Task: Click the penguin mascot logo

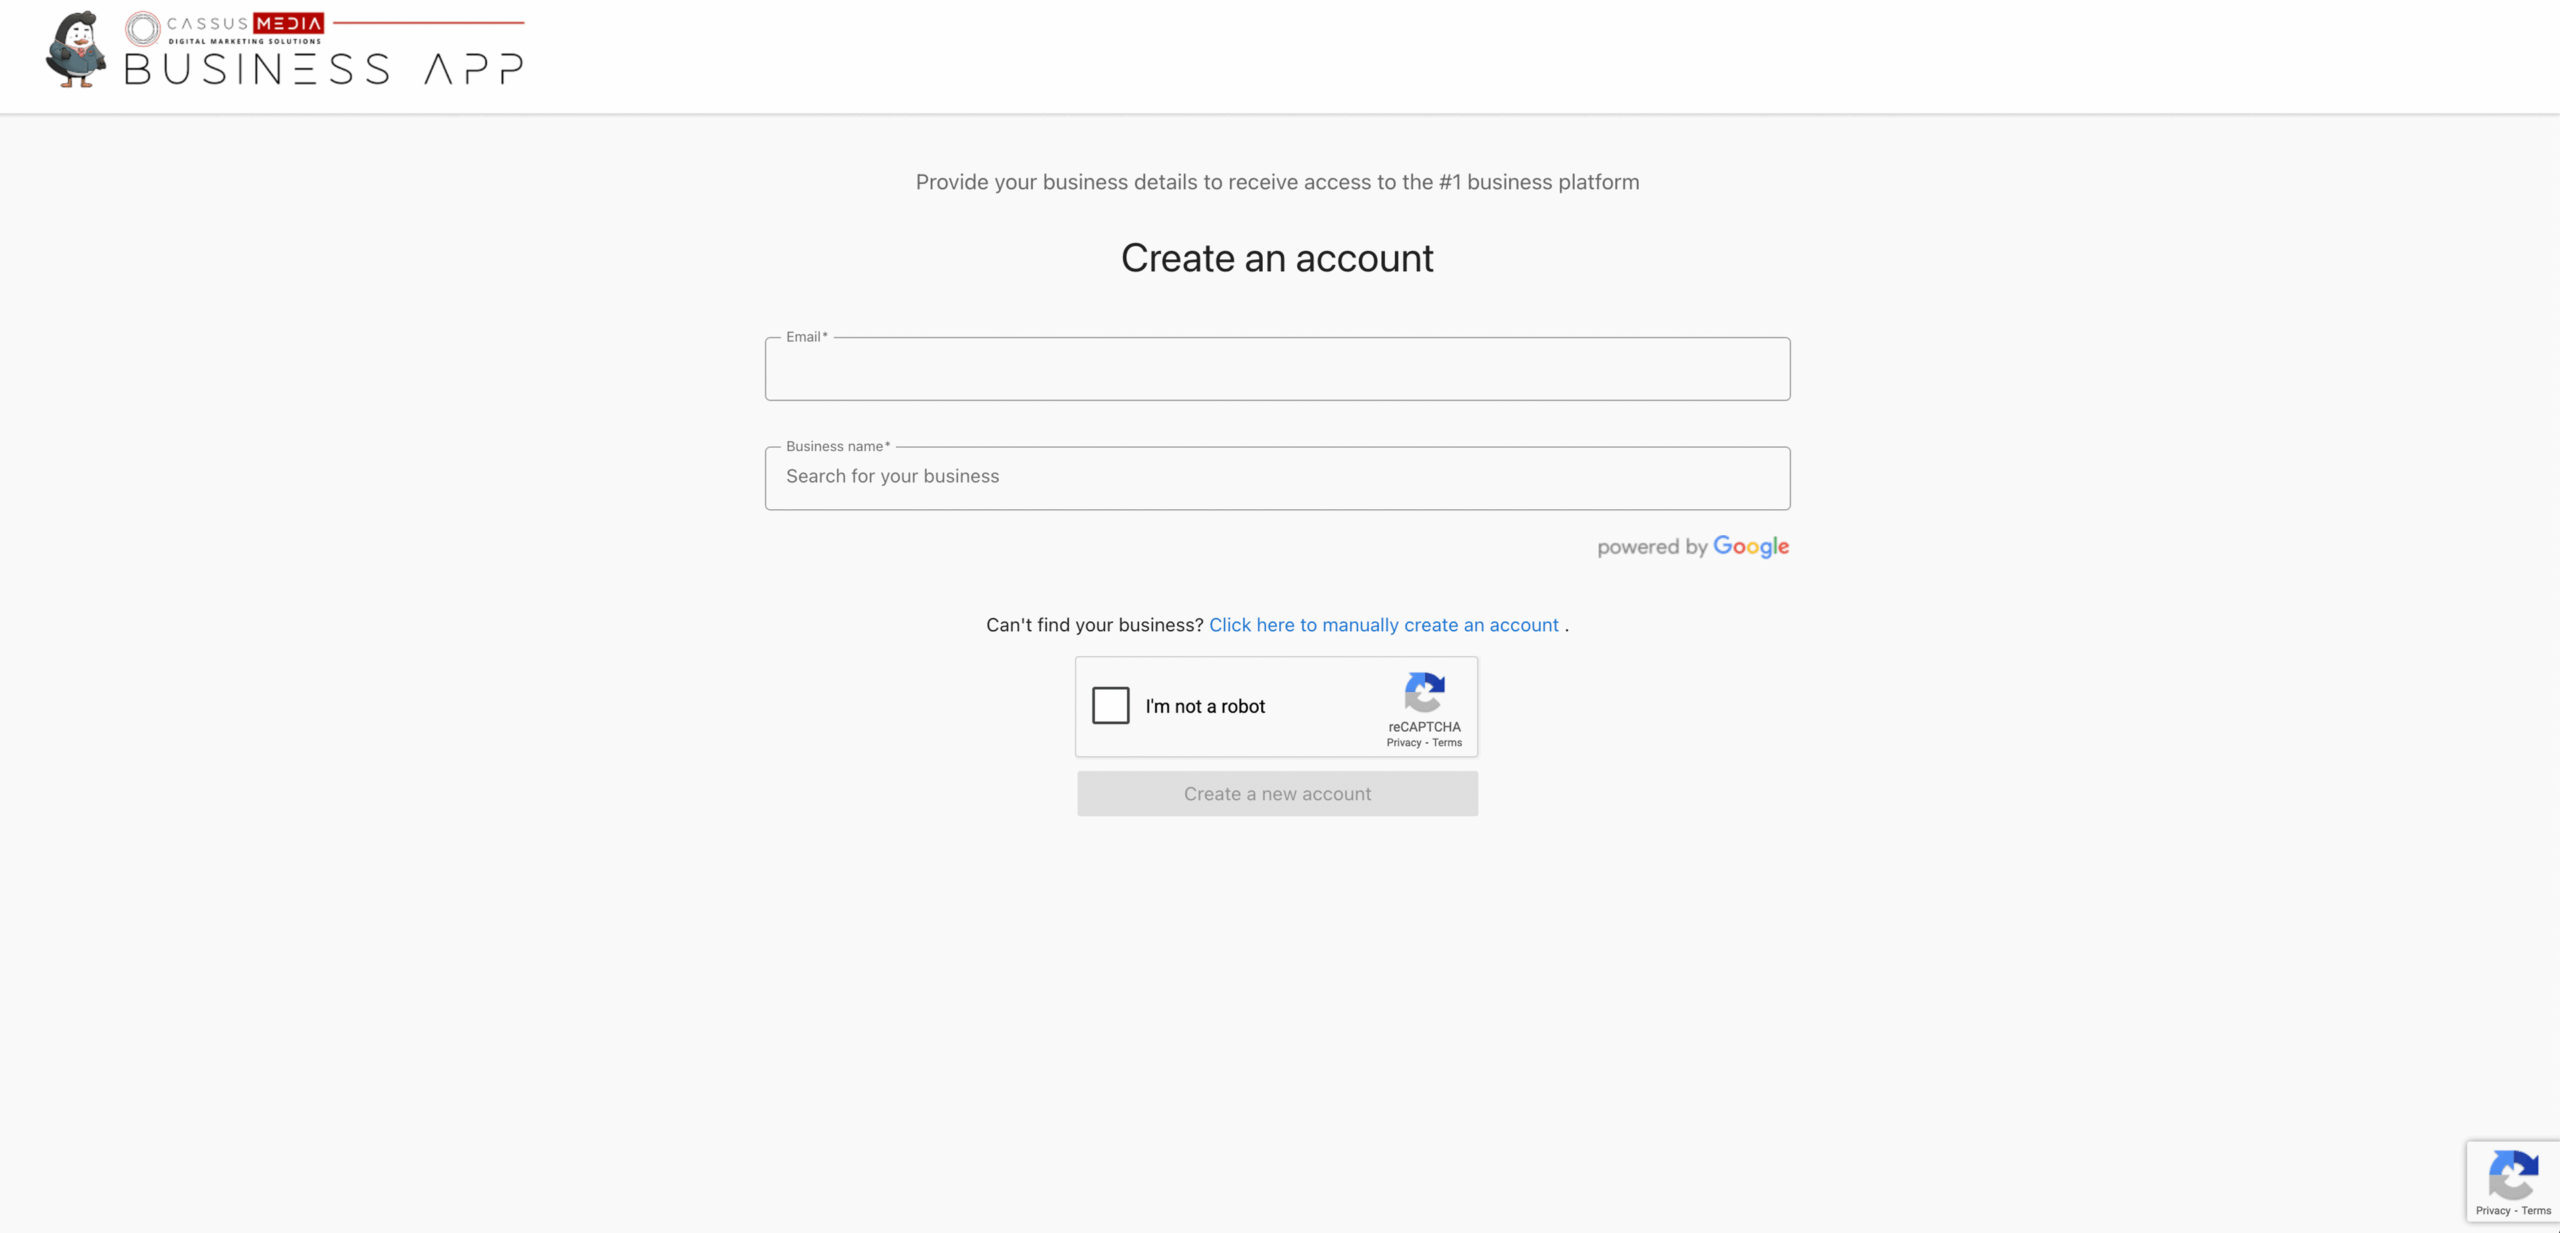Action: tap(76, 50)
